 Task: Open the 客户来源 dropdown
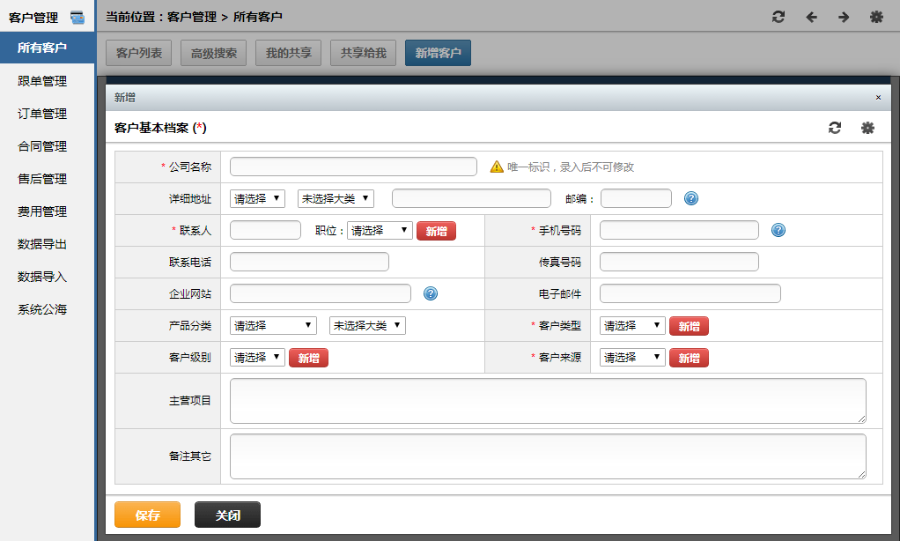[x=633, y=357]
